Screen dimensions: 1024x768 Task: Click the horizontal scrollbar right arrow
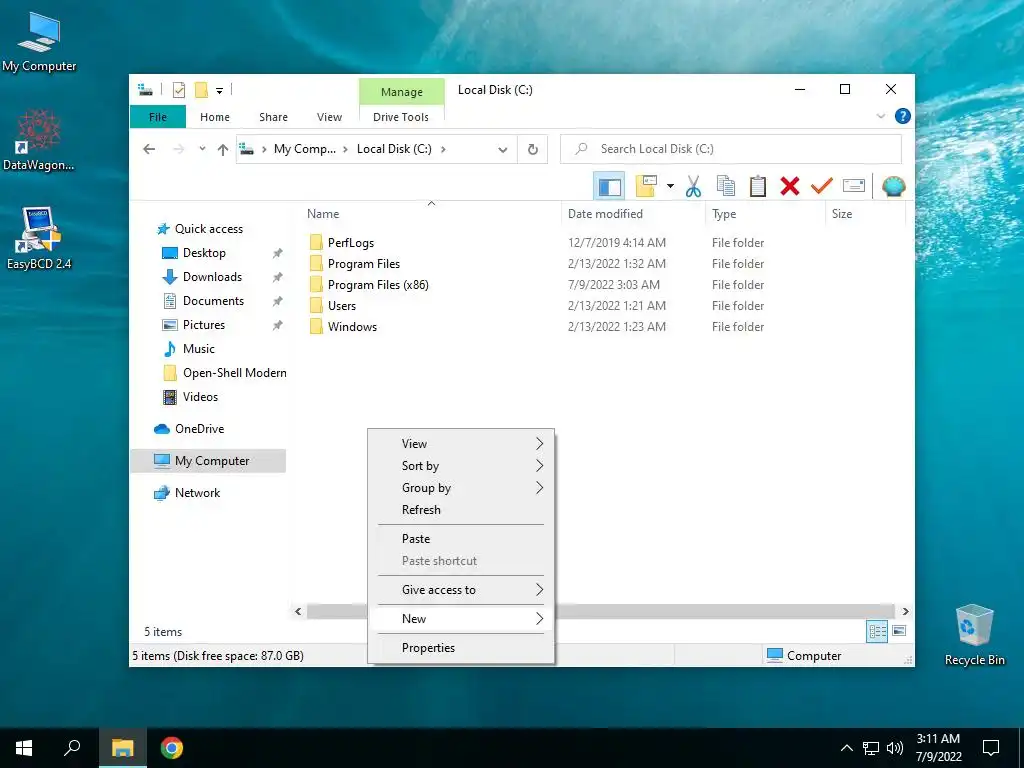[x=905, y=612]
